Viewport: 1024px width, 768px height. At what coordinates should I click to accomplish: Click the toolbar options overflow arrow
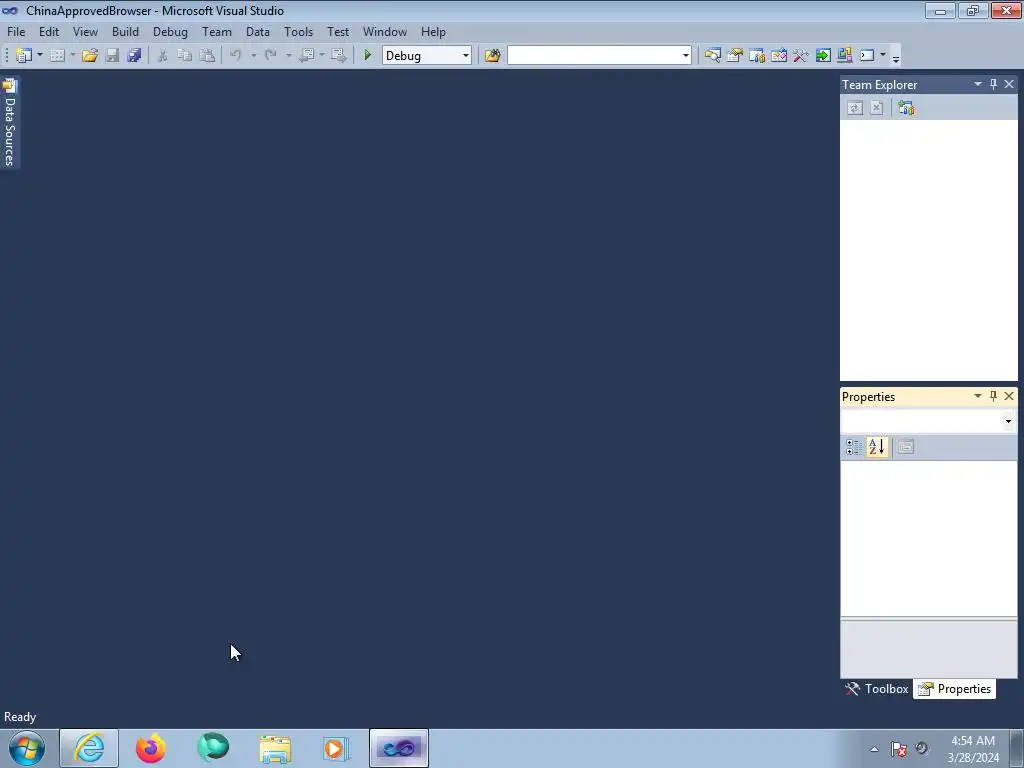pyautogui.click(x=896, y=58)
